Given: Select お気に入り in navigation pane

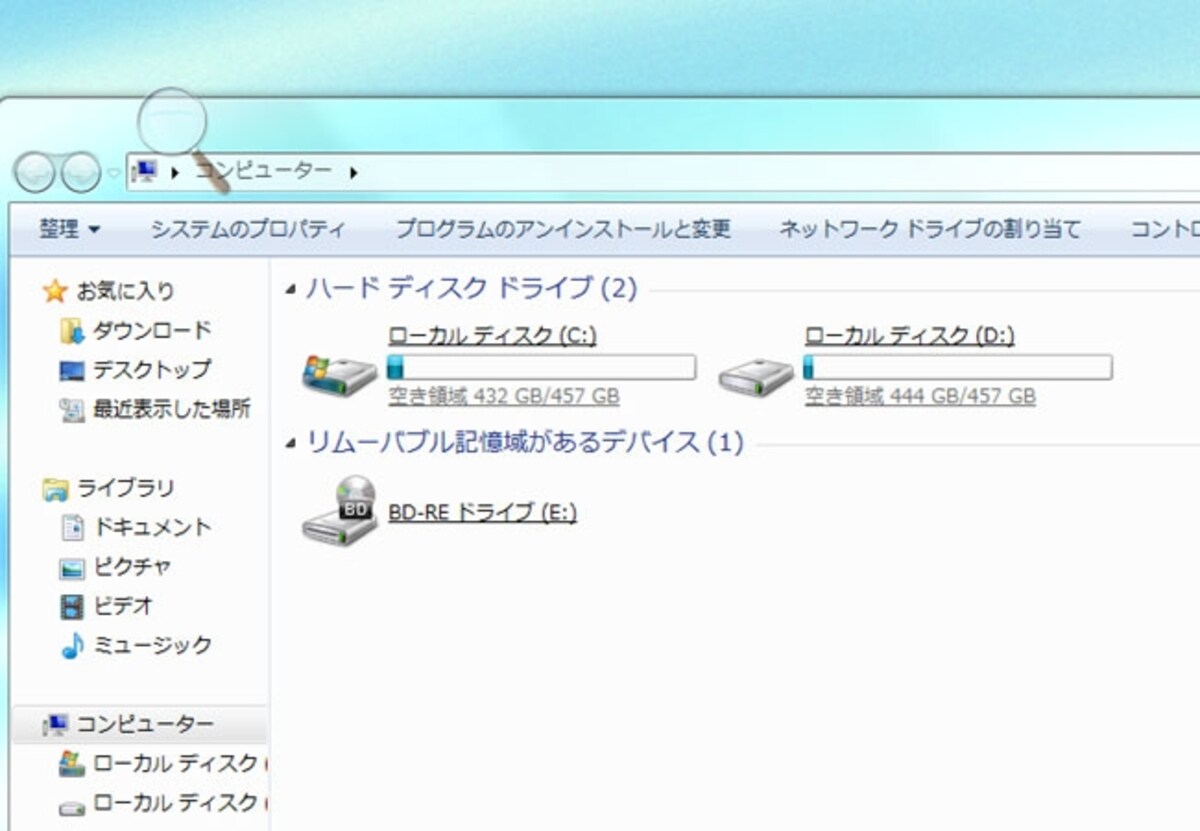Looking at the screenshot, I should coord(125,291).
